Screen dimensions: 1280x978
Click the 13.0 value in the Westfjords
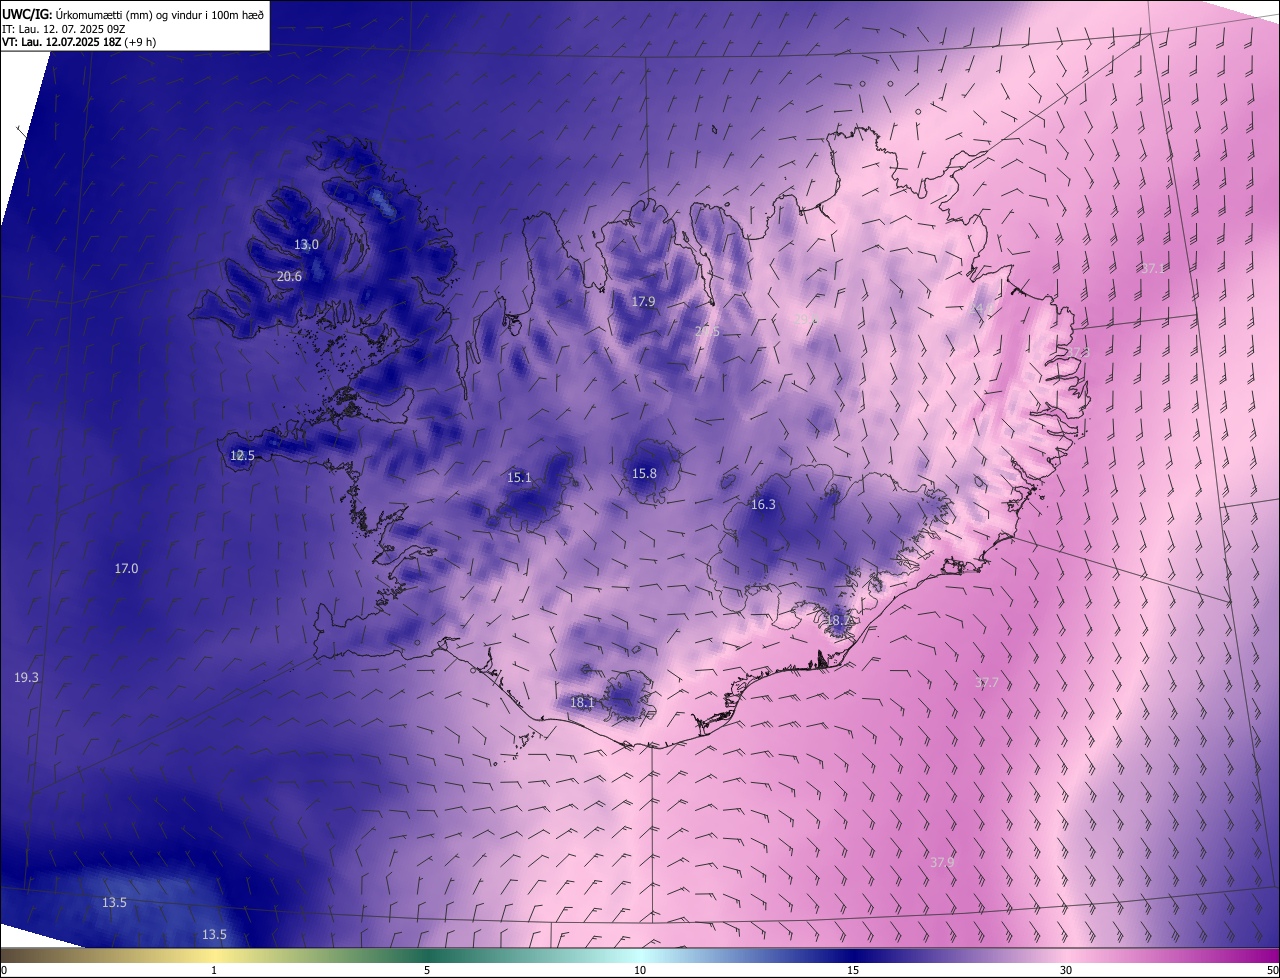306,244
